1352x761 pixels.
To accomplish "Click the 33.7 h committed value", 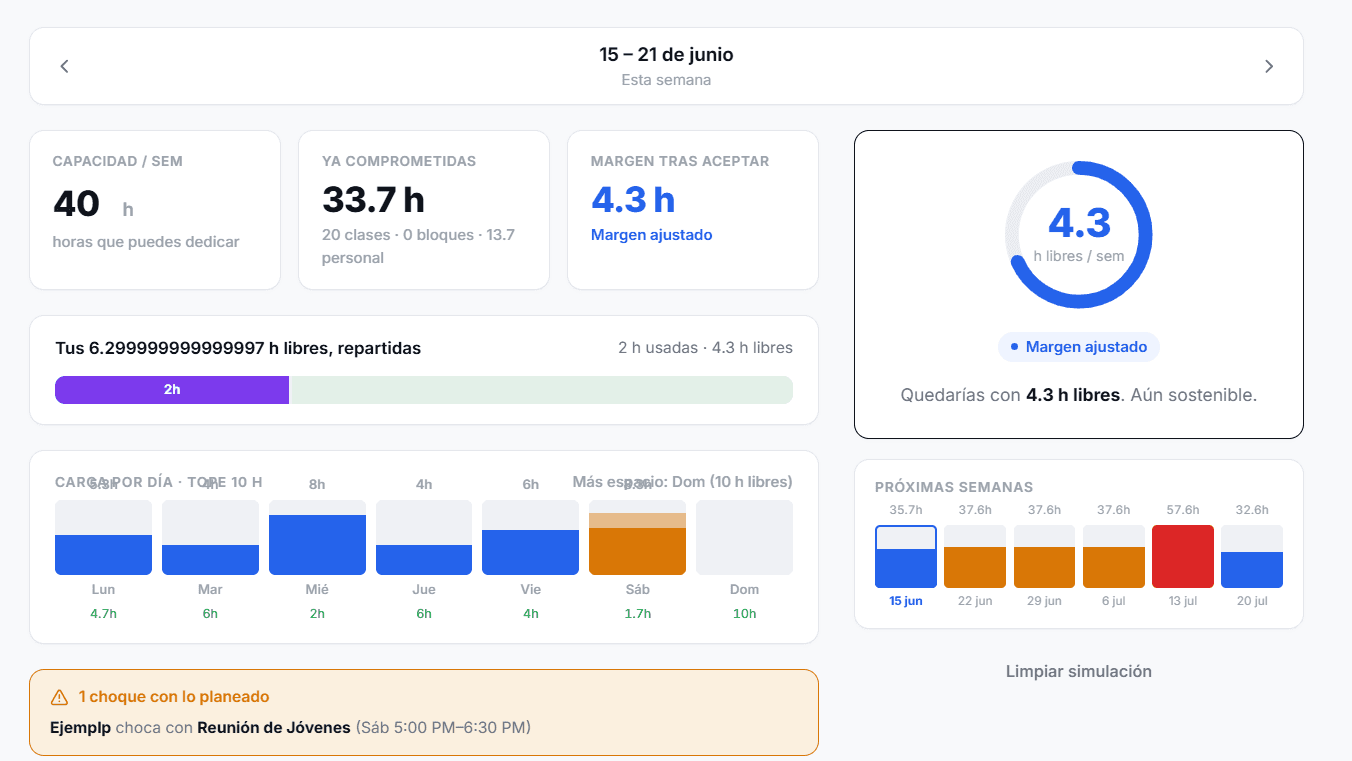I will click(x=373, y=200).
